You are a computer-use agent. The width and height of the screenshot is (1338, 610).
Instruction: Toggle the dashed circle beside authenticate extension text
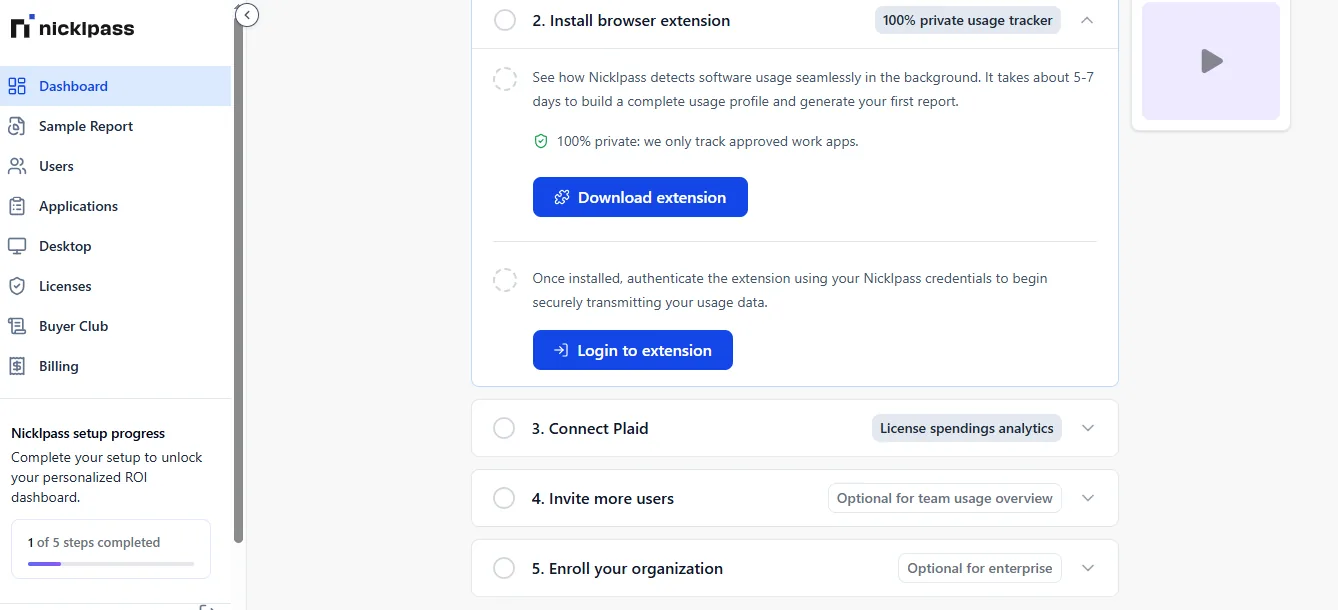coord(505,280)
